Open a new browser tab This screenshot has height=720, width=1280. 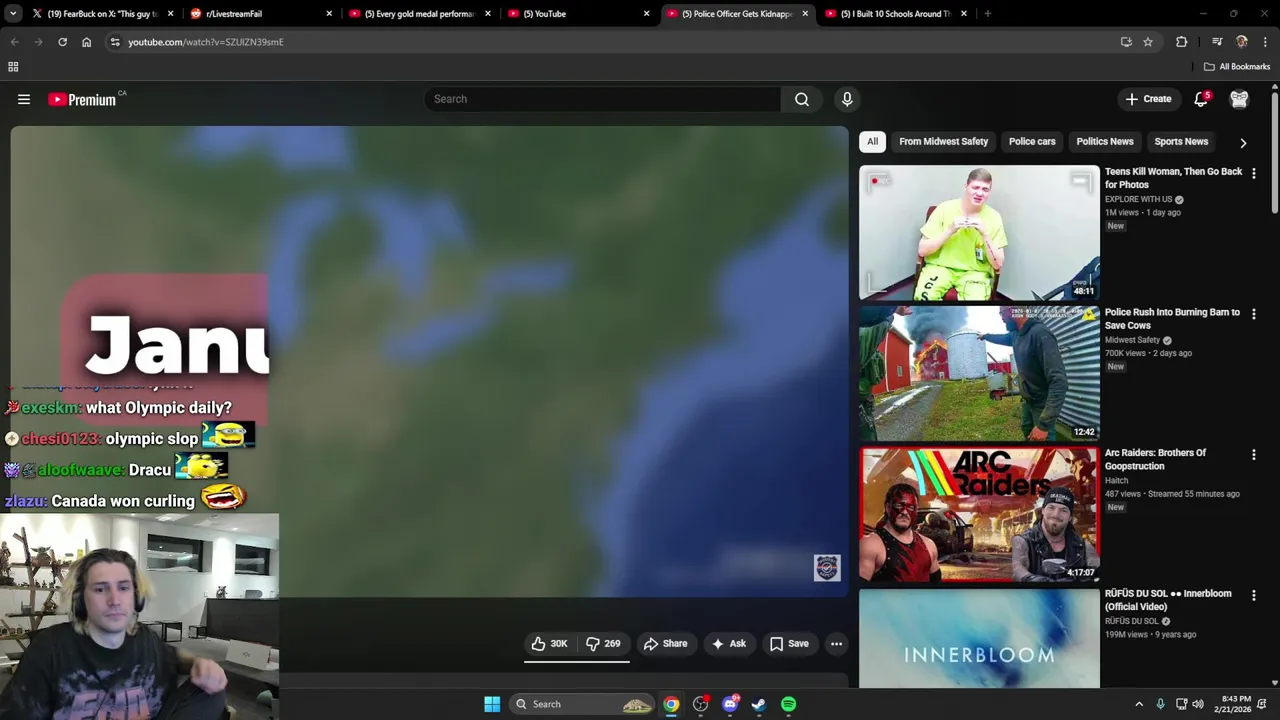[x=987, y=14]
